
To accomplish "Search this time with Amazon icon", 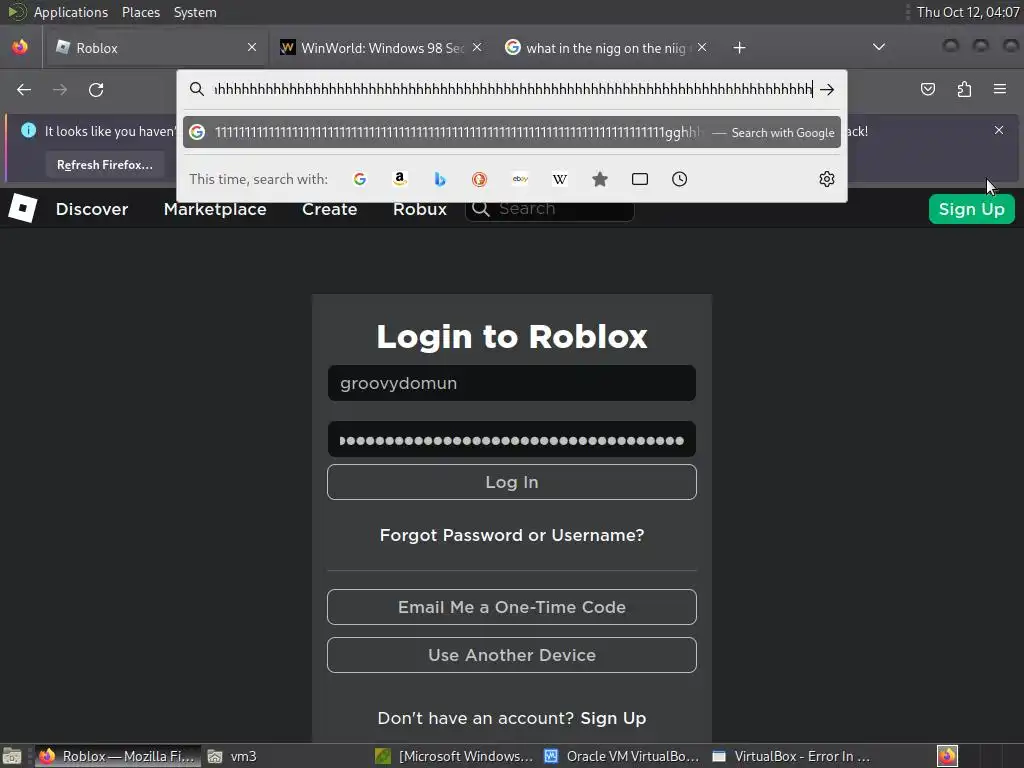I will [400, 179].
